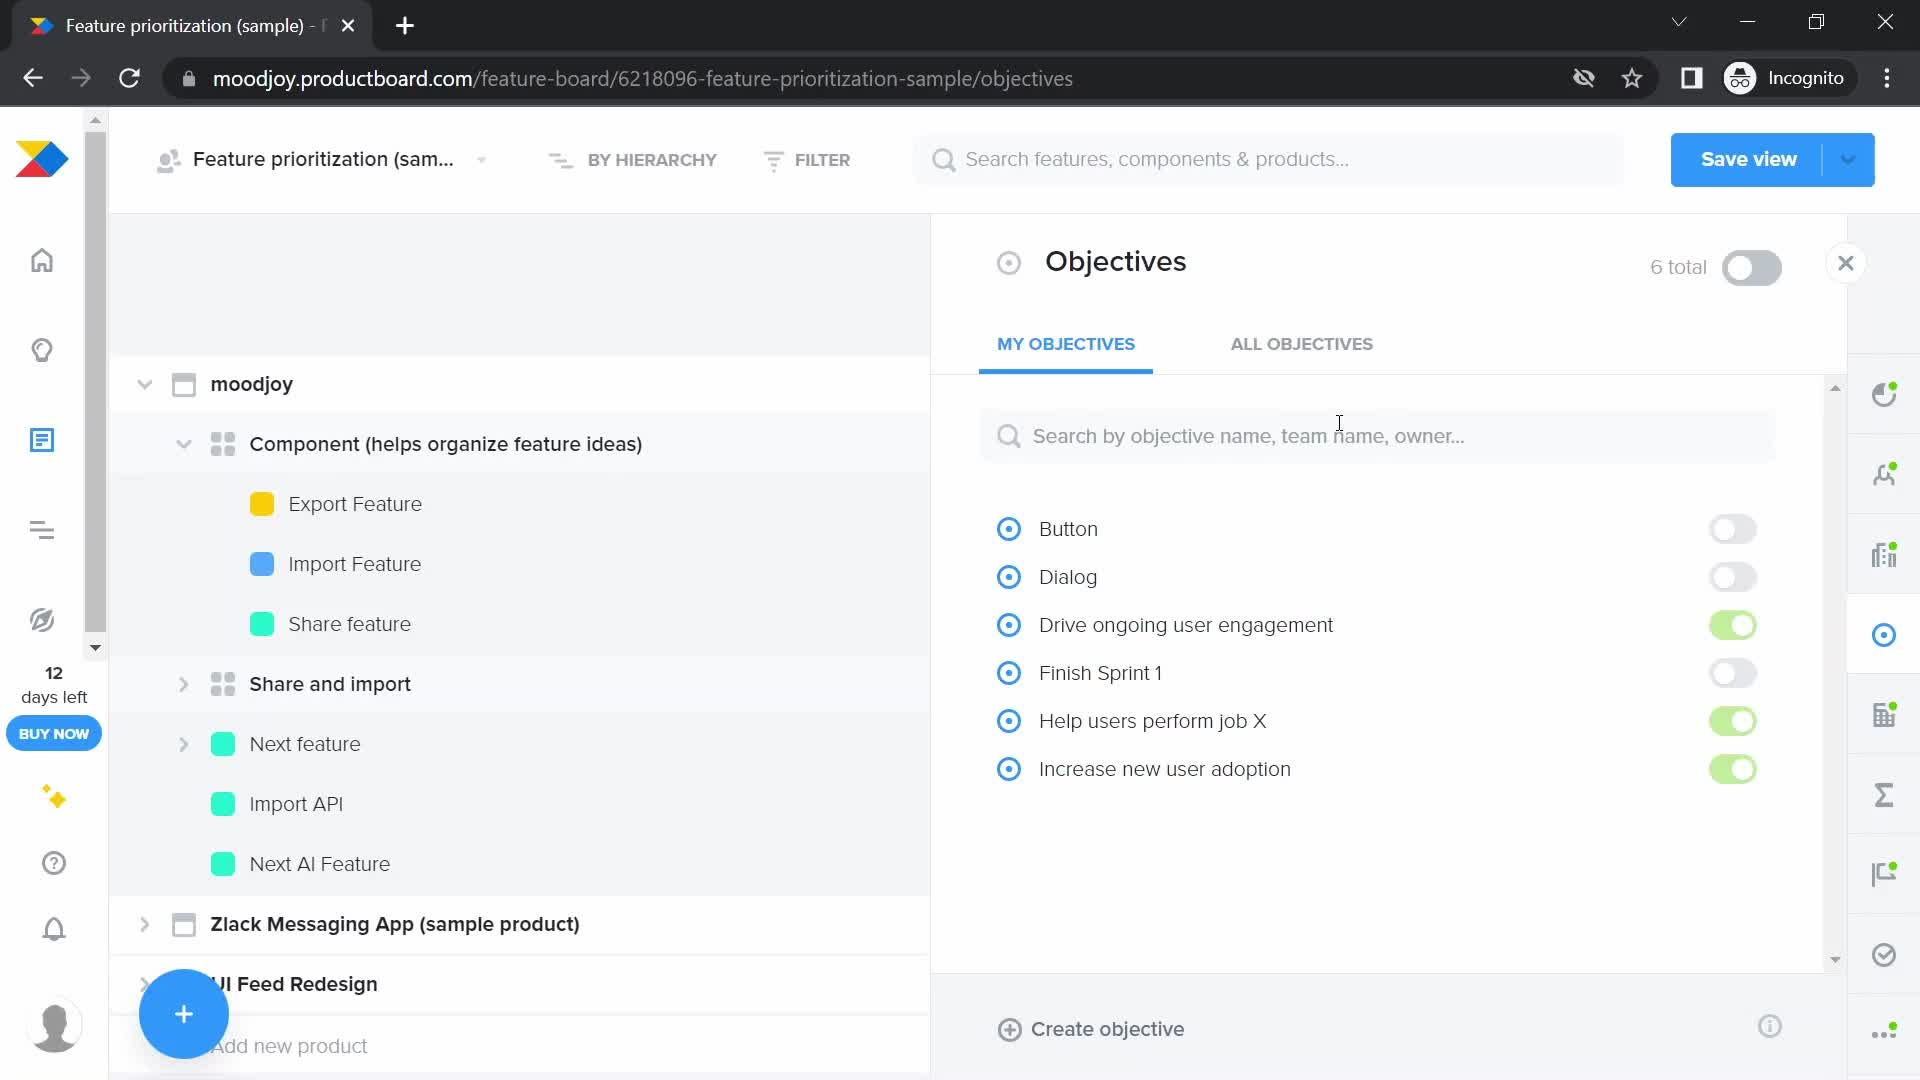Open a new browser tab
Viewport: 1920px width, 1080px height.
tap(405, 26)
